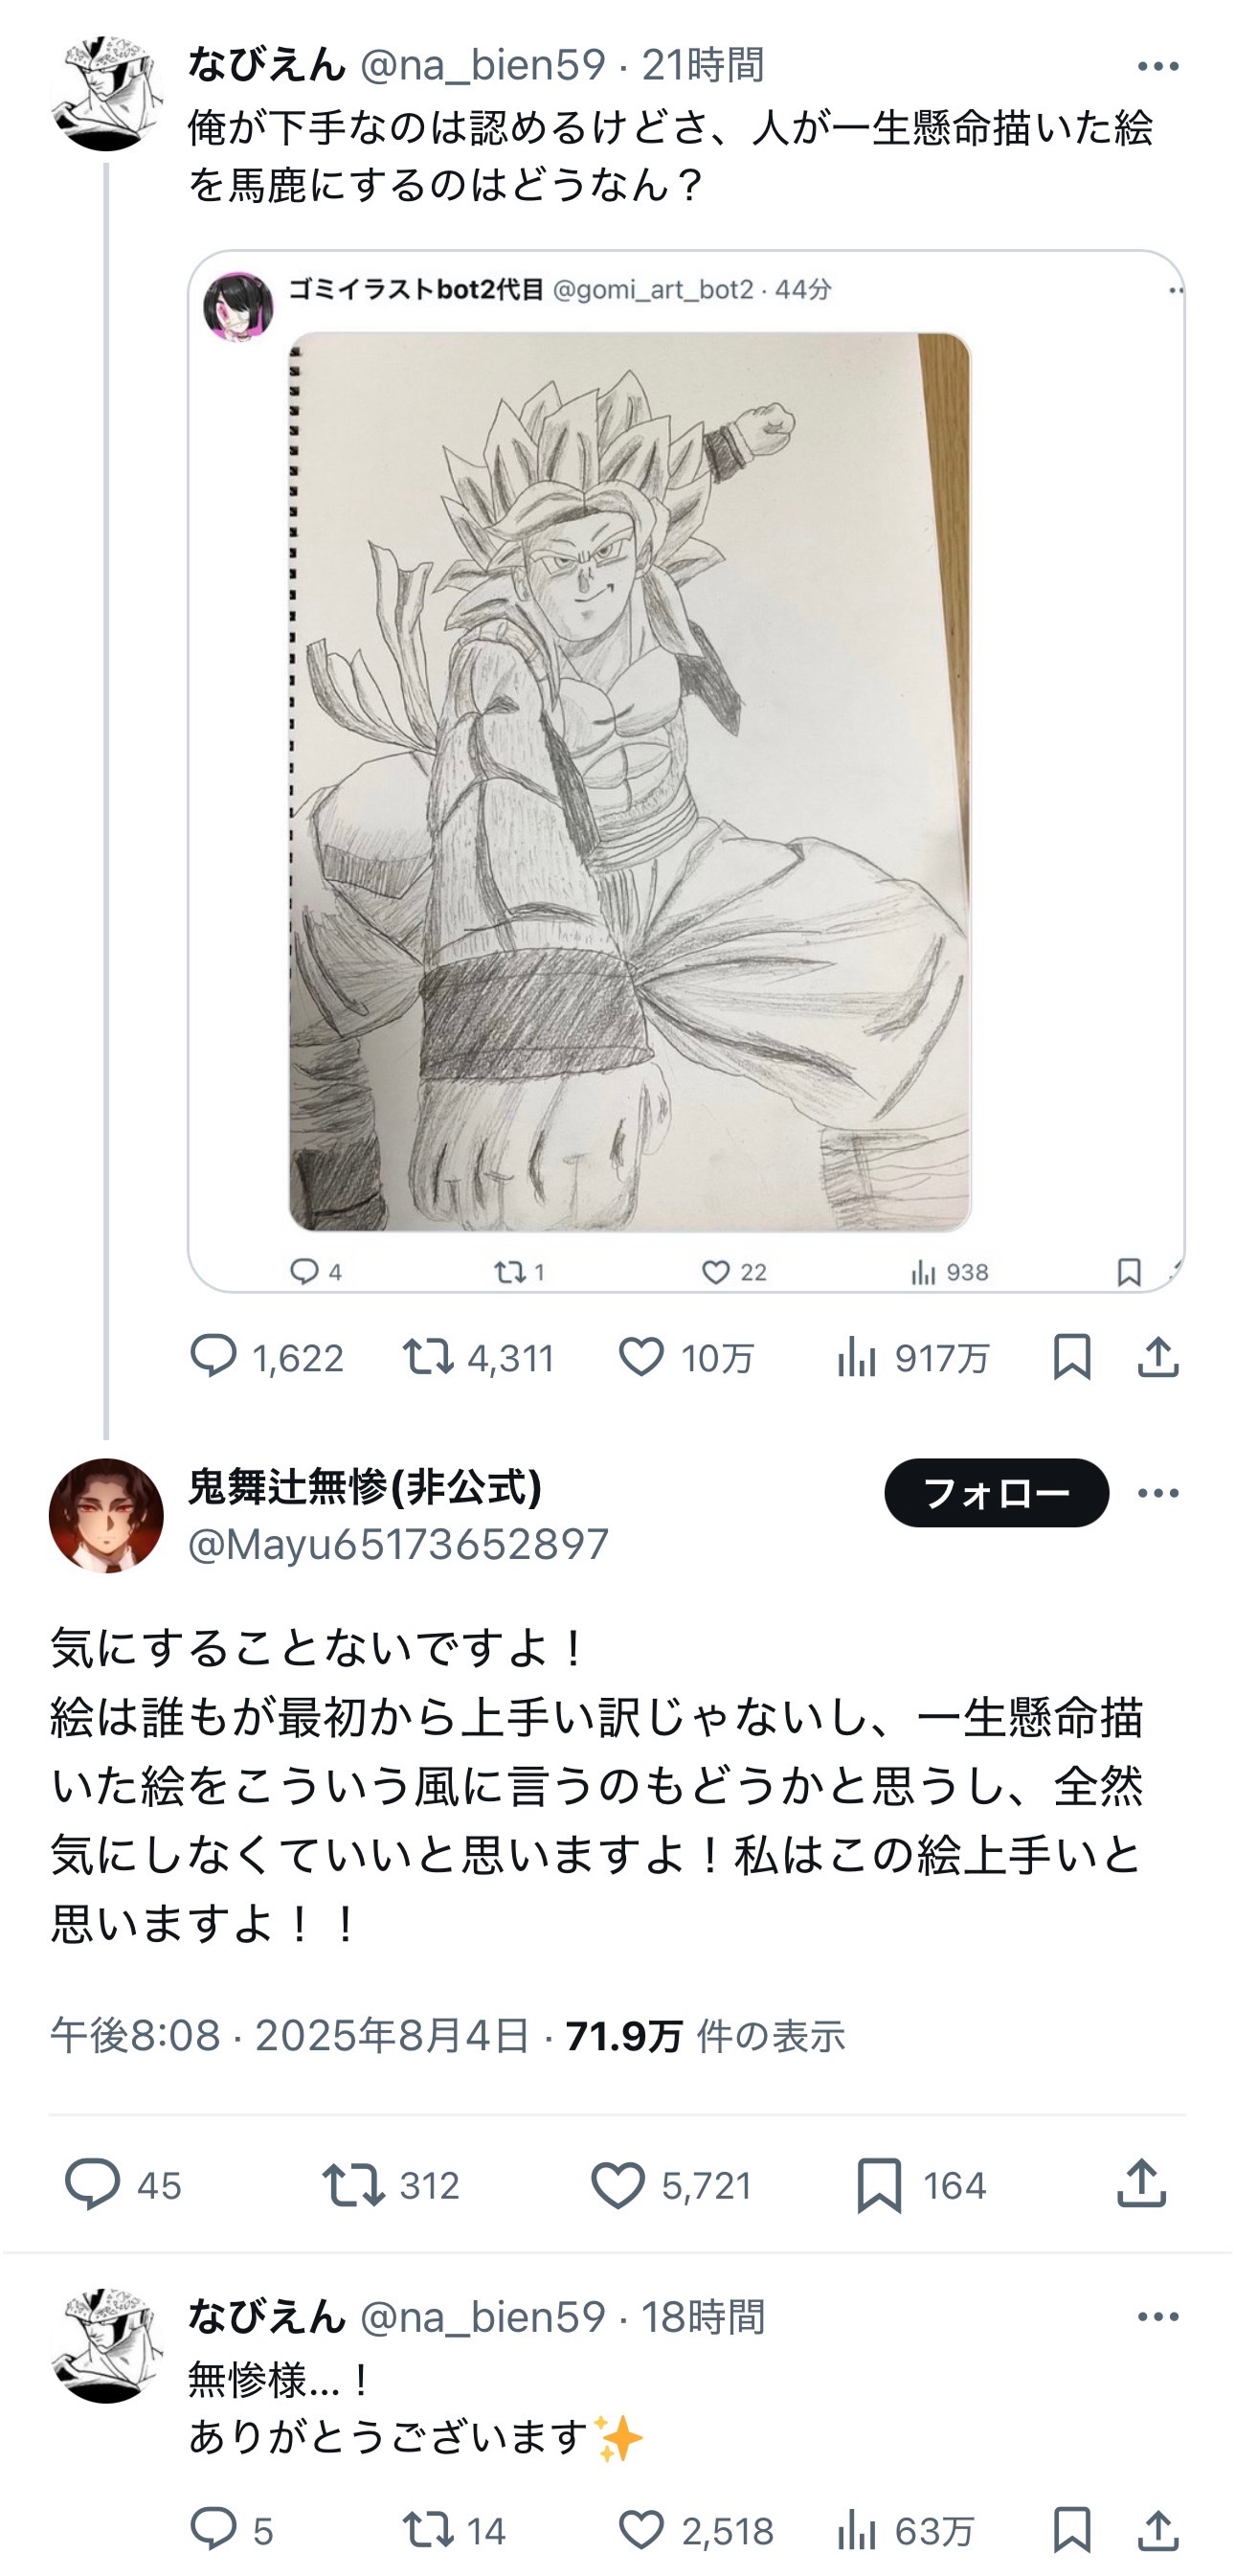The image size is (1235, 2576).
Task: Open the @Mayu65173652897 profile handle
Action: [398, 1545]
